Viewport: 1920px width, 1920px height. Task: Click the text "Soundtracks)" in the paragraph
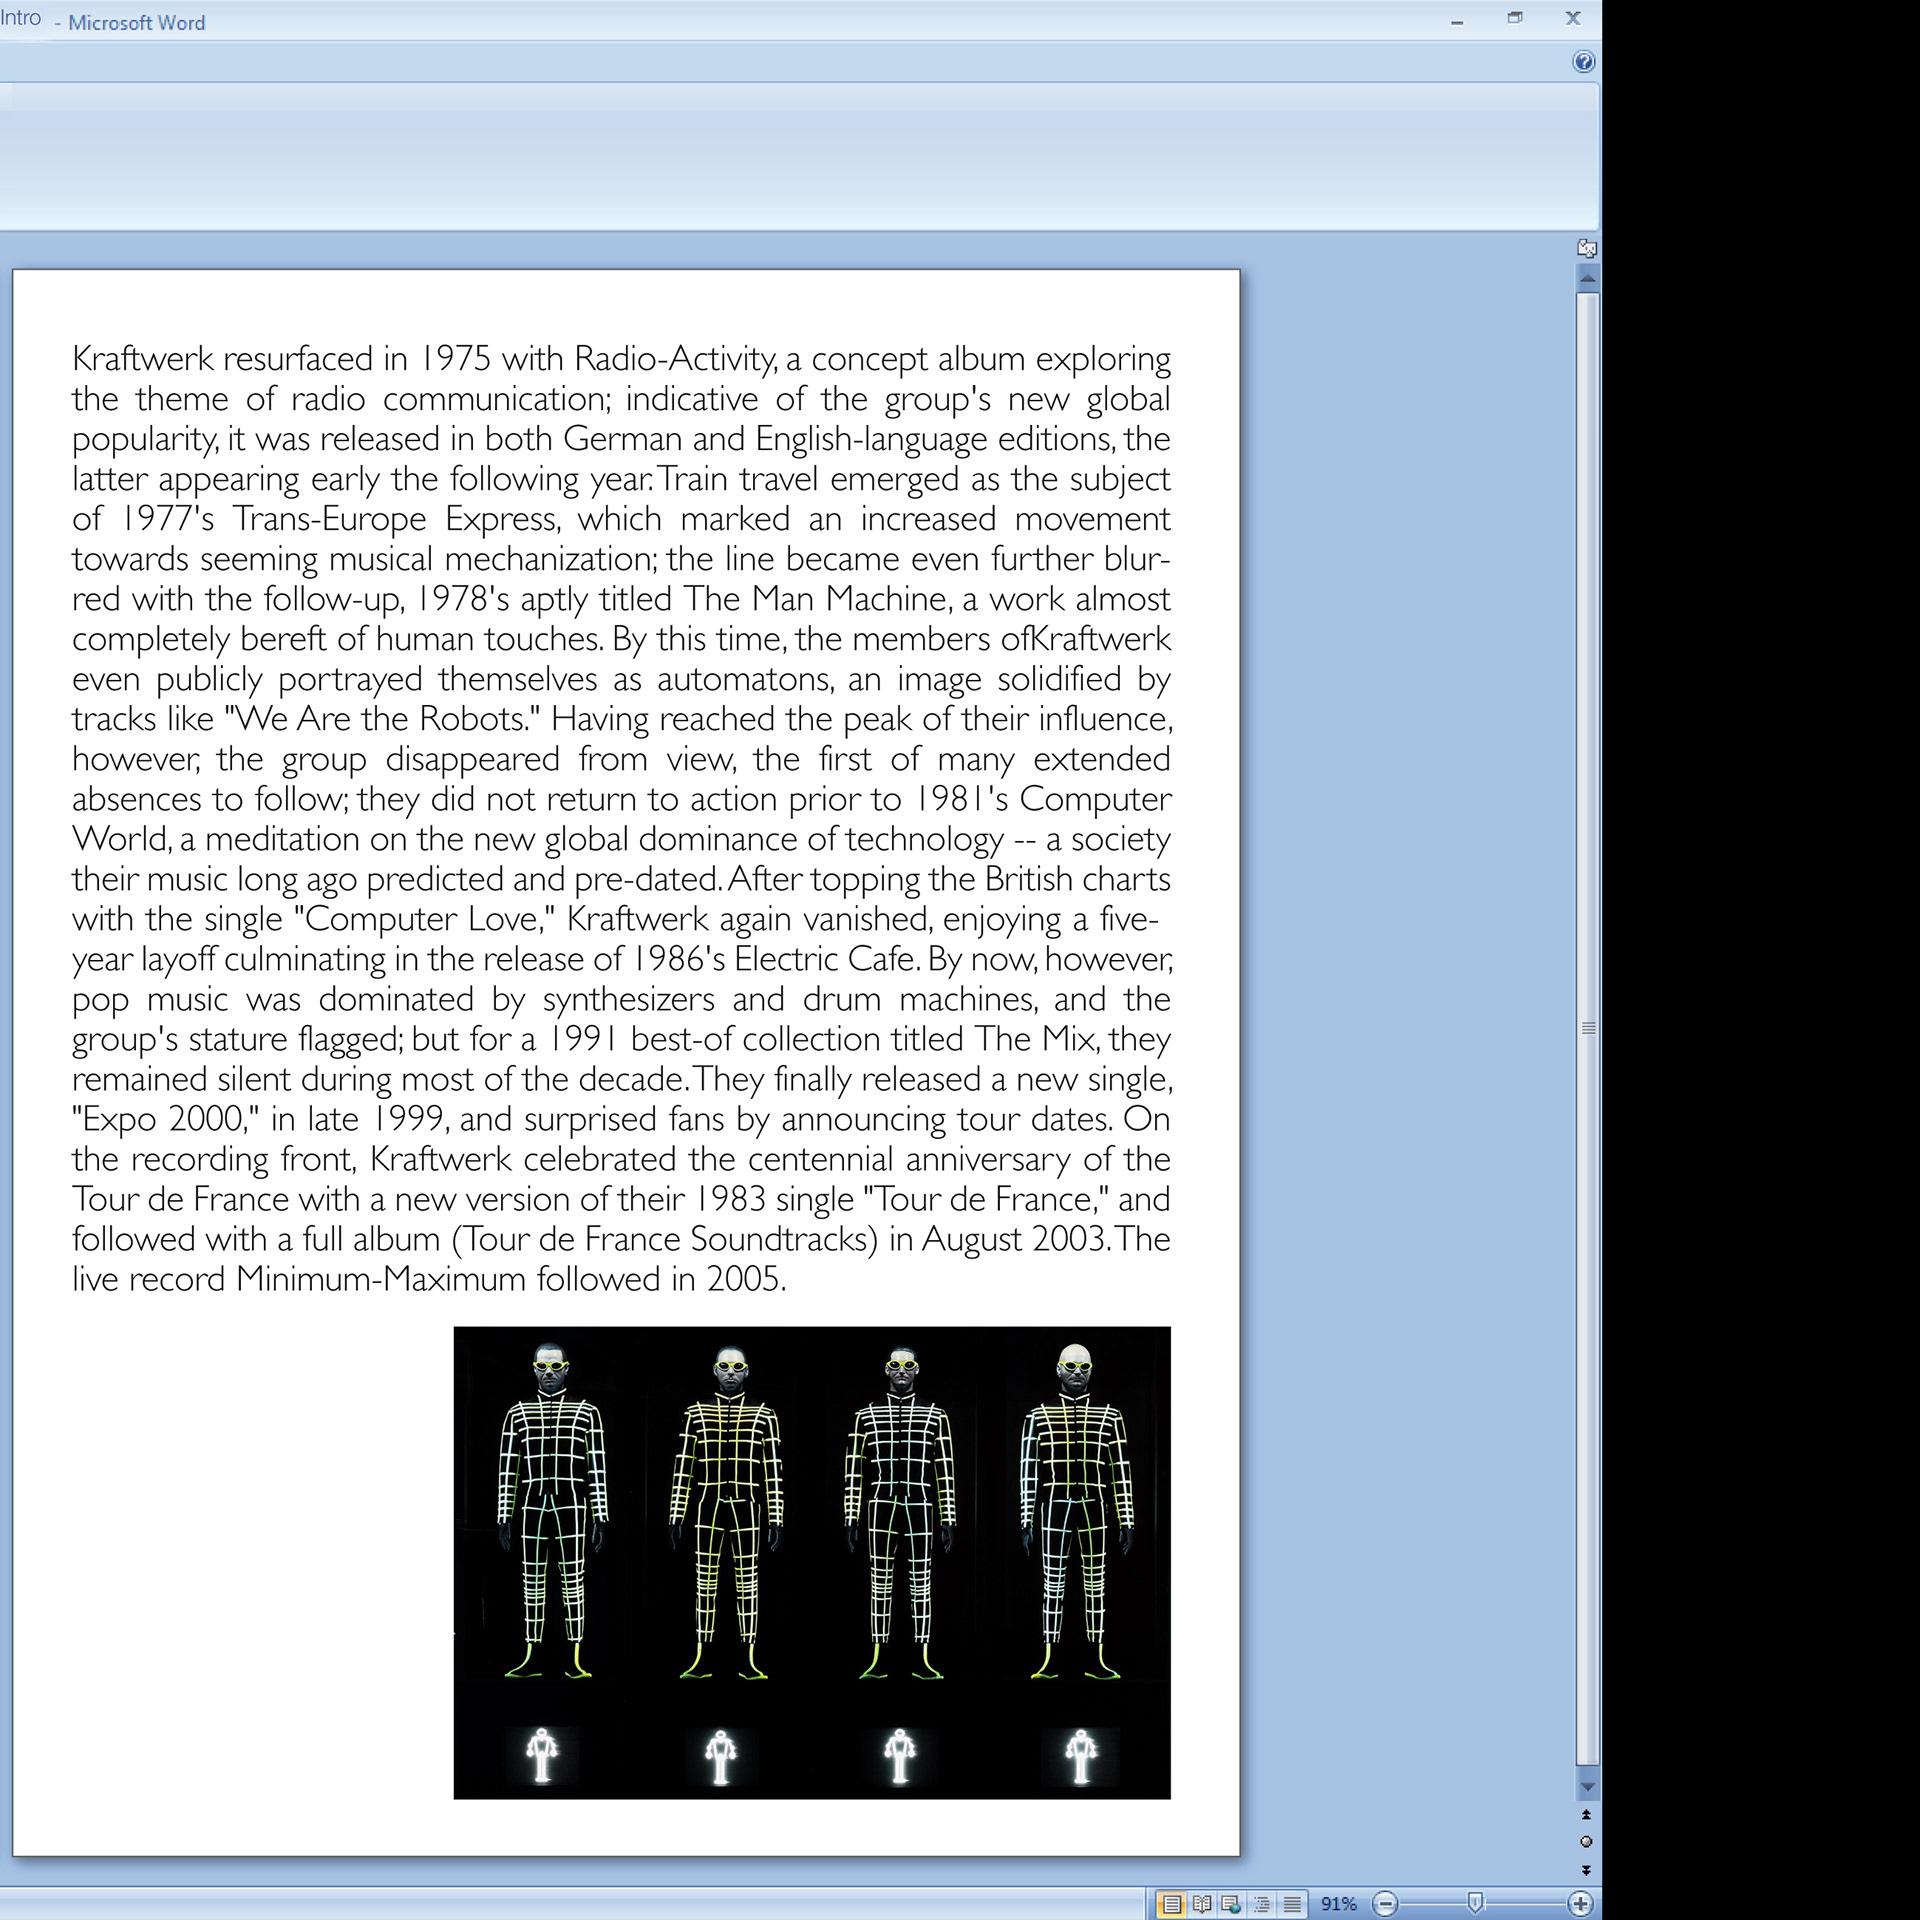(785, 1239)
